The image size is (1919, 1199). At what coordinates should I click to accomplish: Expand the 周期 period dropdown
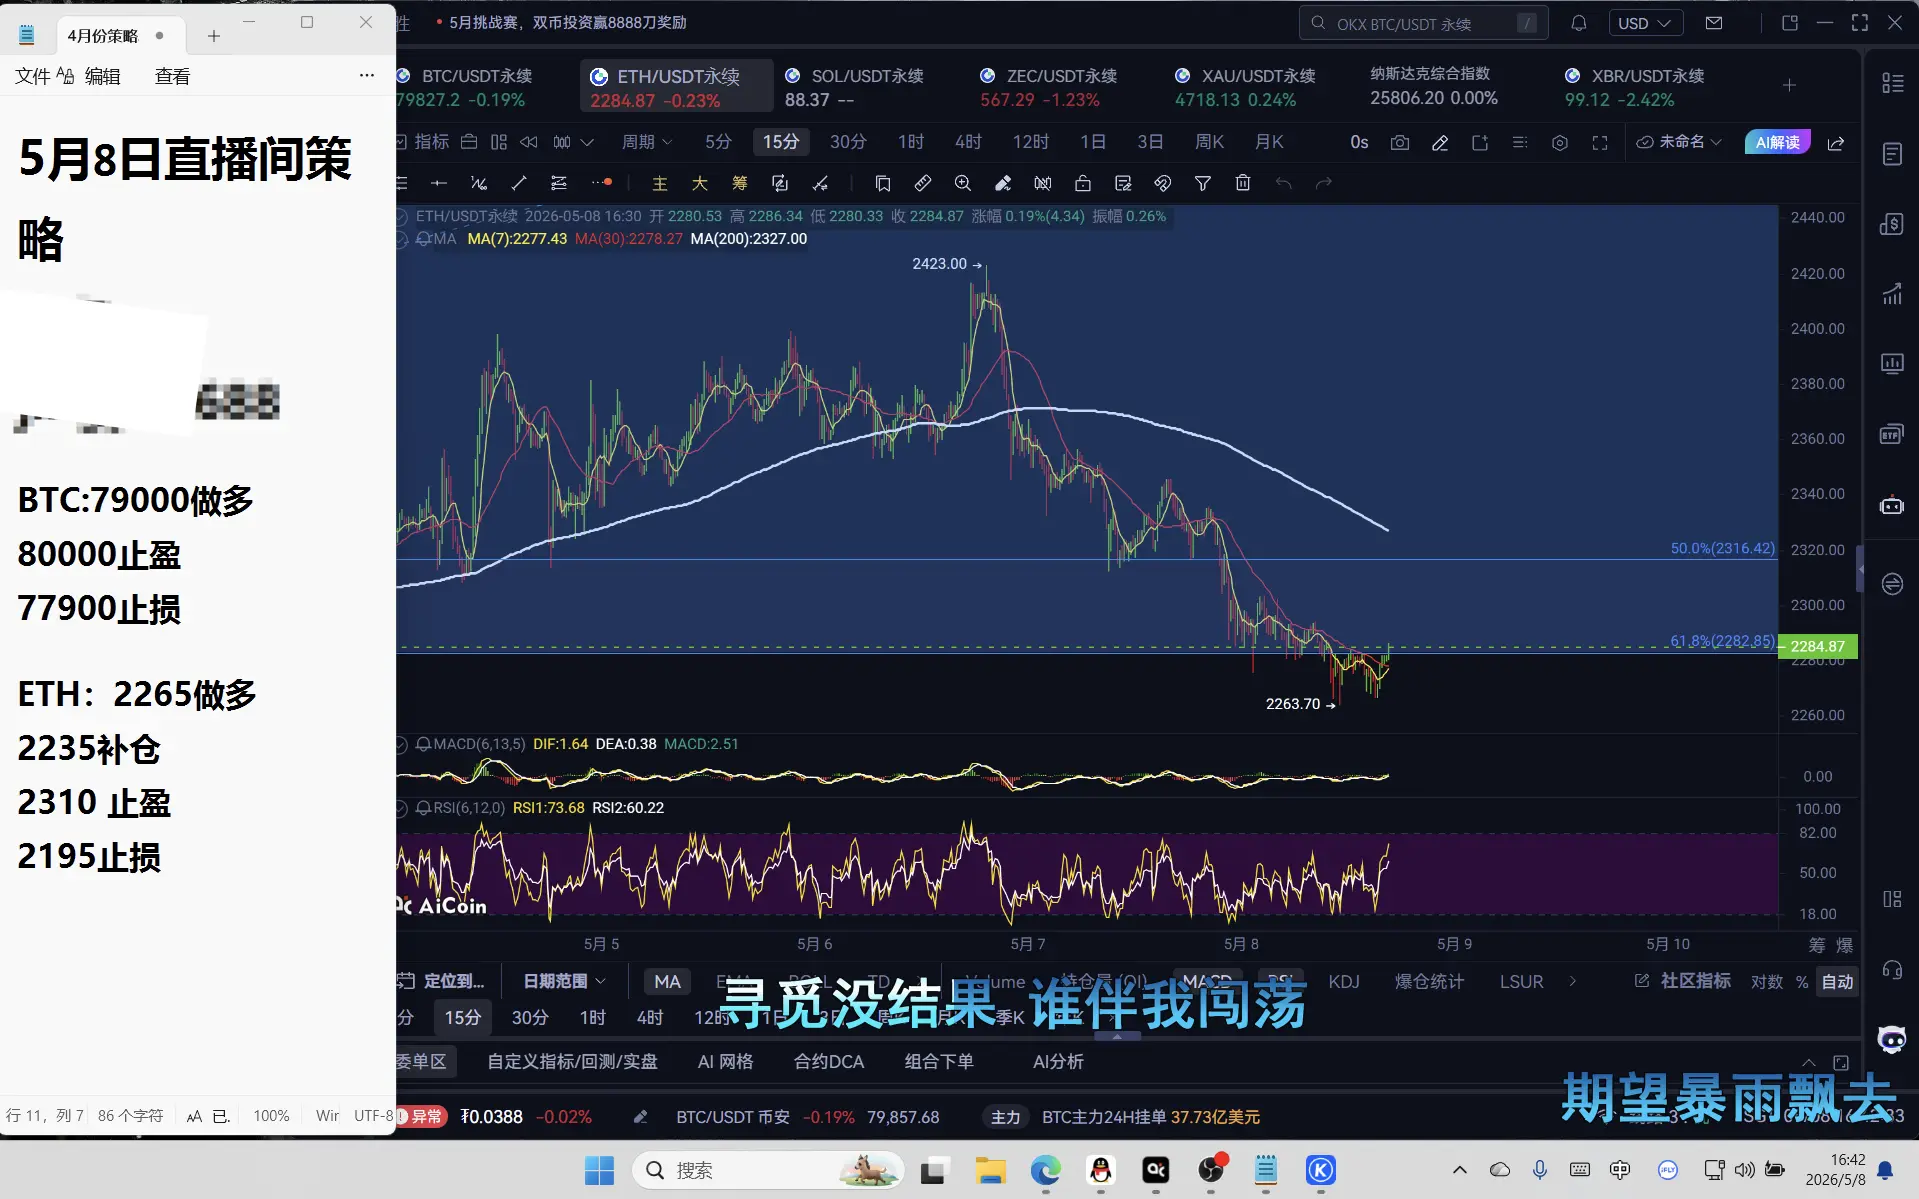pyautogui.click(x=647, y=142)
